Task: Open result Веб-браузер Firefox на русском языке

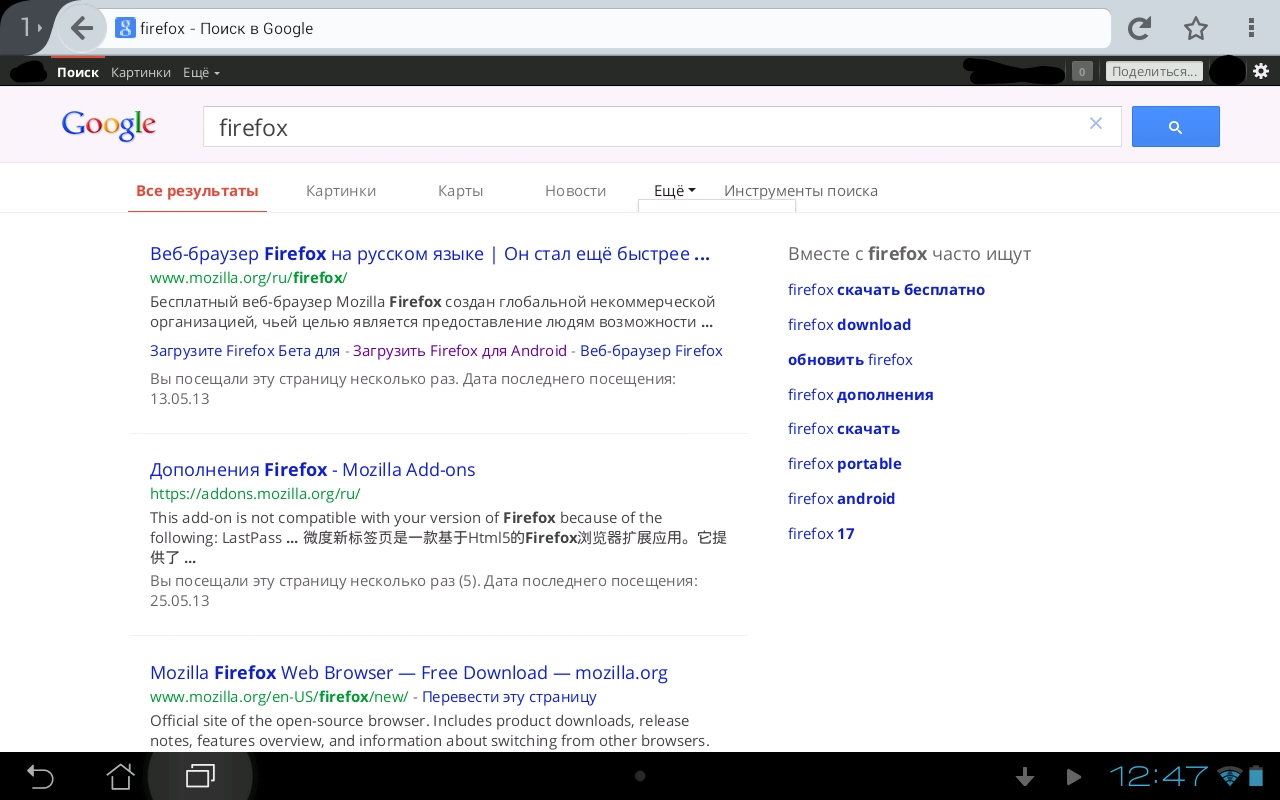Action: tap(430, 254)
